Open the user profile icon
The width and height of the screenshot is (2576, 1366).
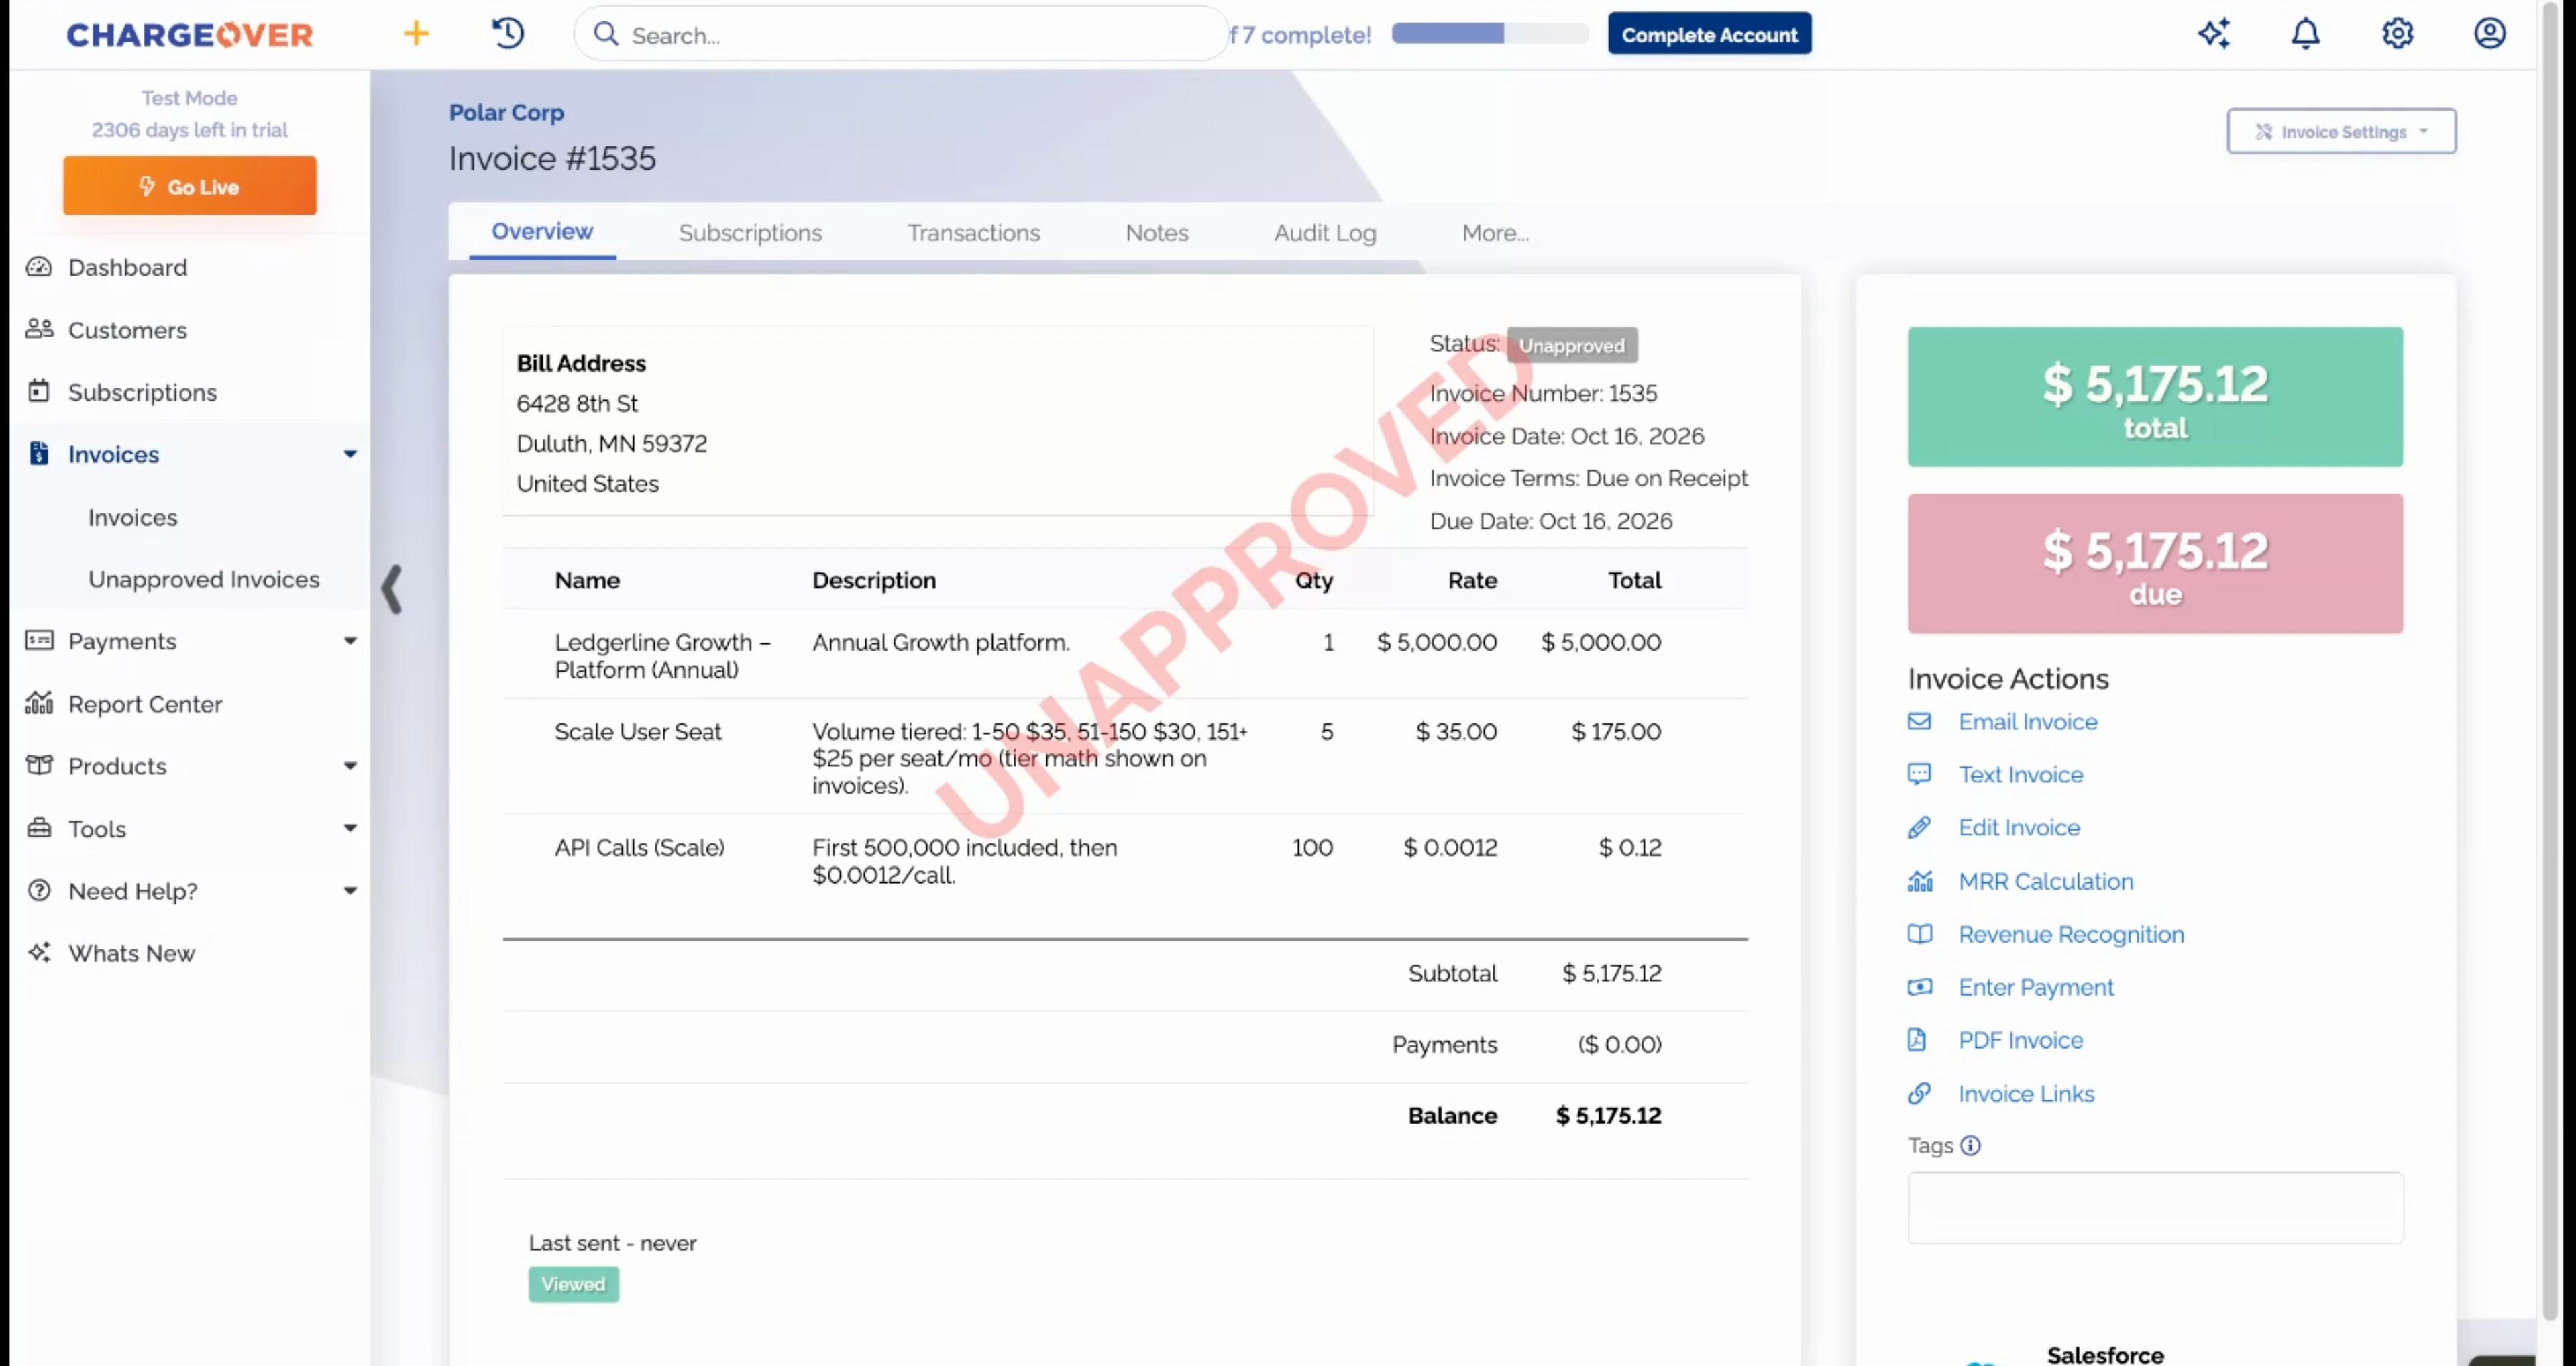2489,33
